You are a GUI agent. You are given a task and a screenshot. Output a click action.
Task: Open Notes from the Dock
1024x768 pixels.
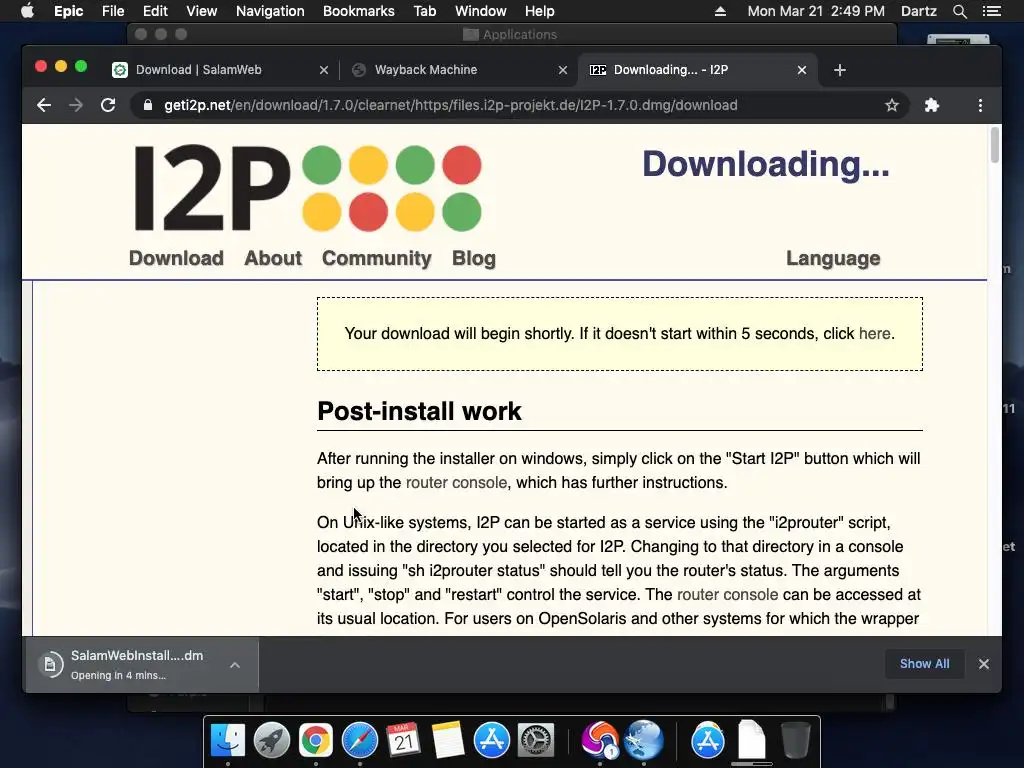click(447, 740)
